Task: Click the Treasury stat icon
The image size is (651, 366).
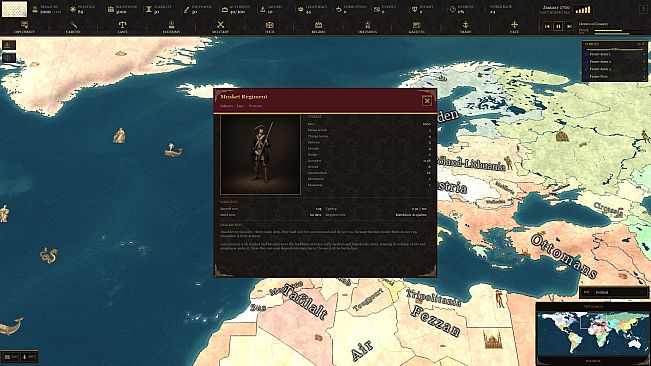Action: point(35,9)
